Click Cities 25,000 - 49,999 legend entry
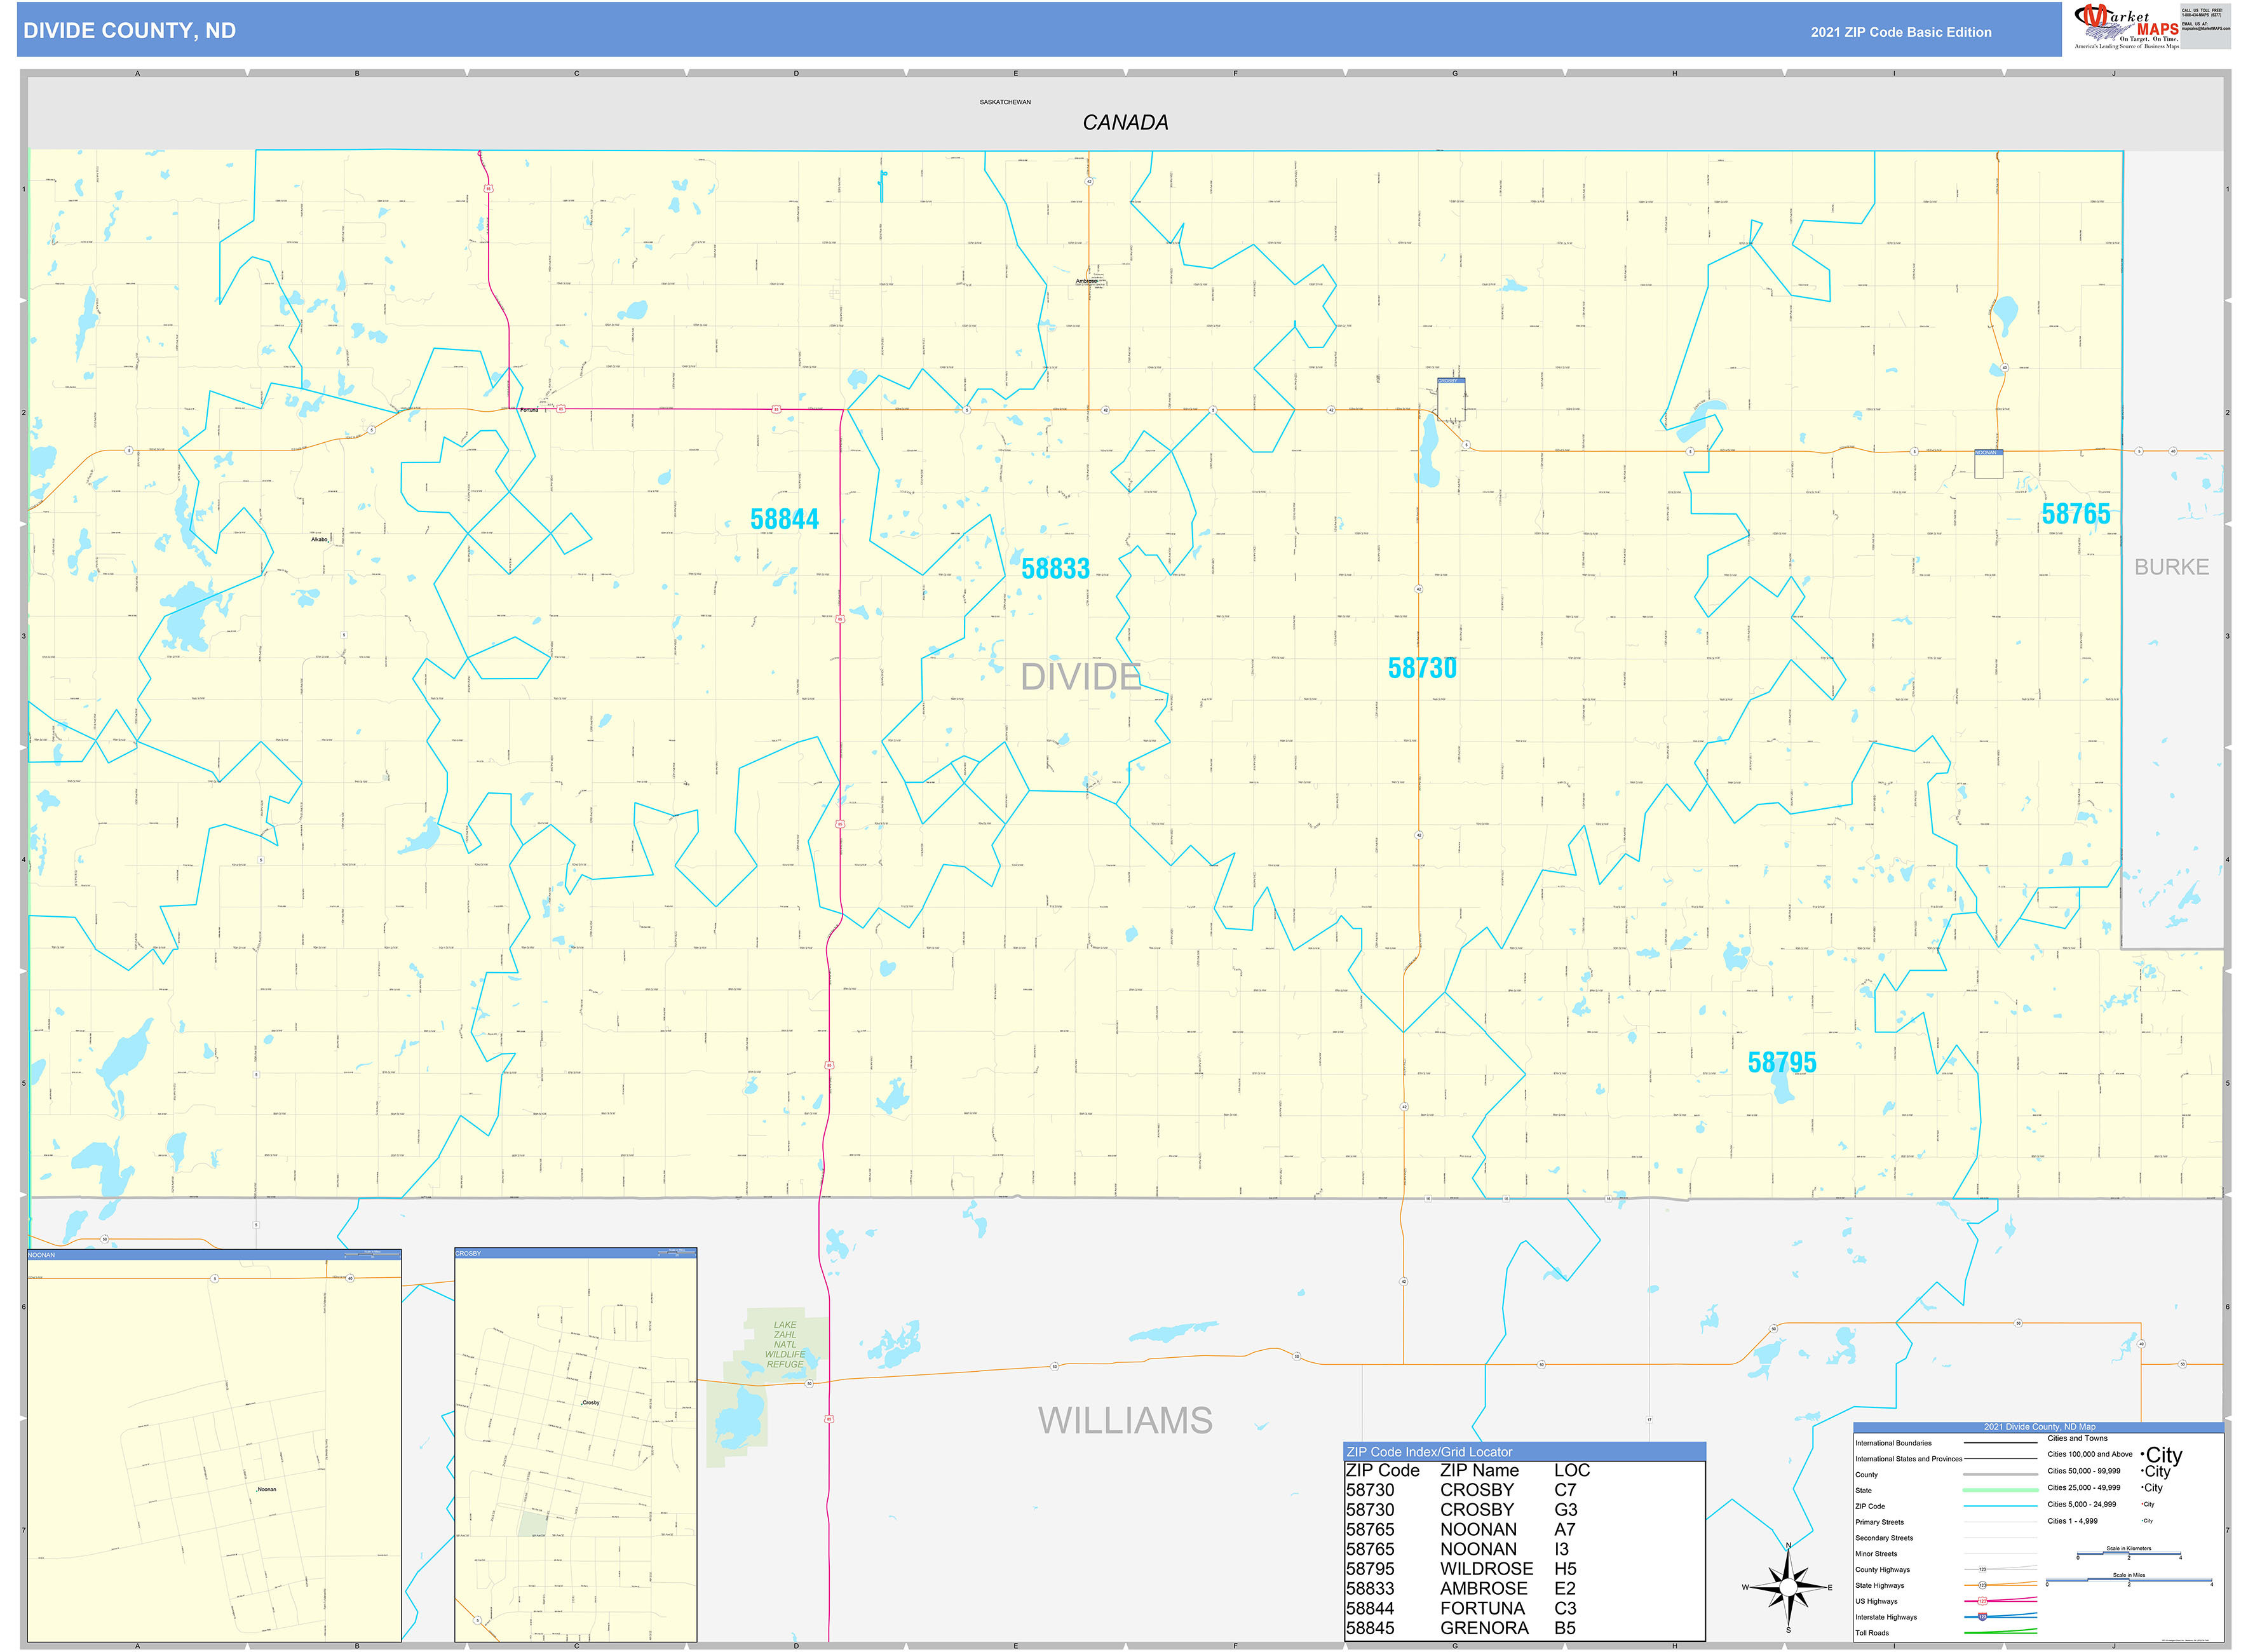 pos(2083,1487)
